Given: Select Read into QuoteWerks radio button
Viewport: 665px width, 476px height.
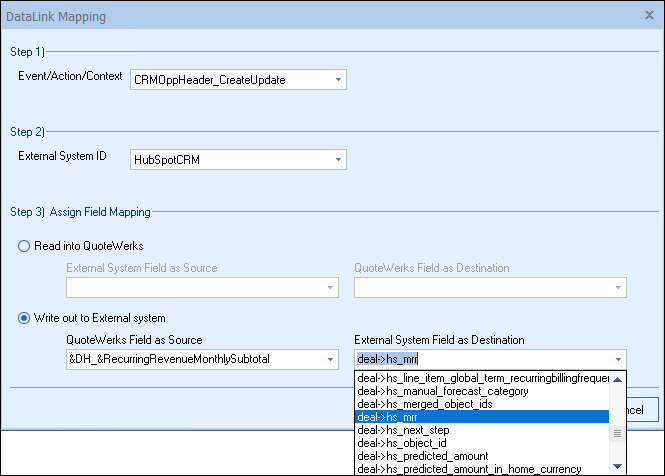Looking at the screenshot, I should point(25,247).
